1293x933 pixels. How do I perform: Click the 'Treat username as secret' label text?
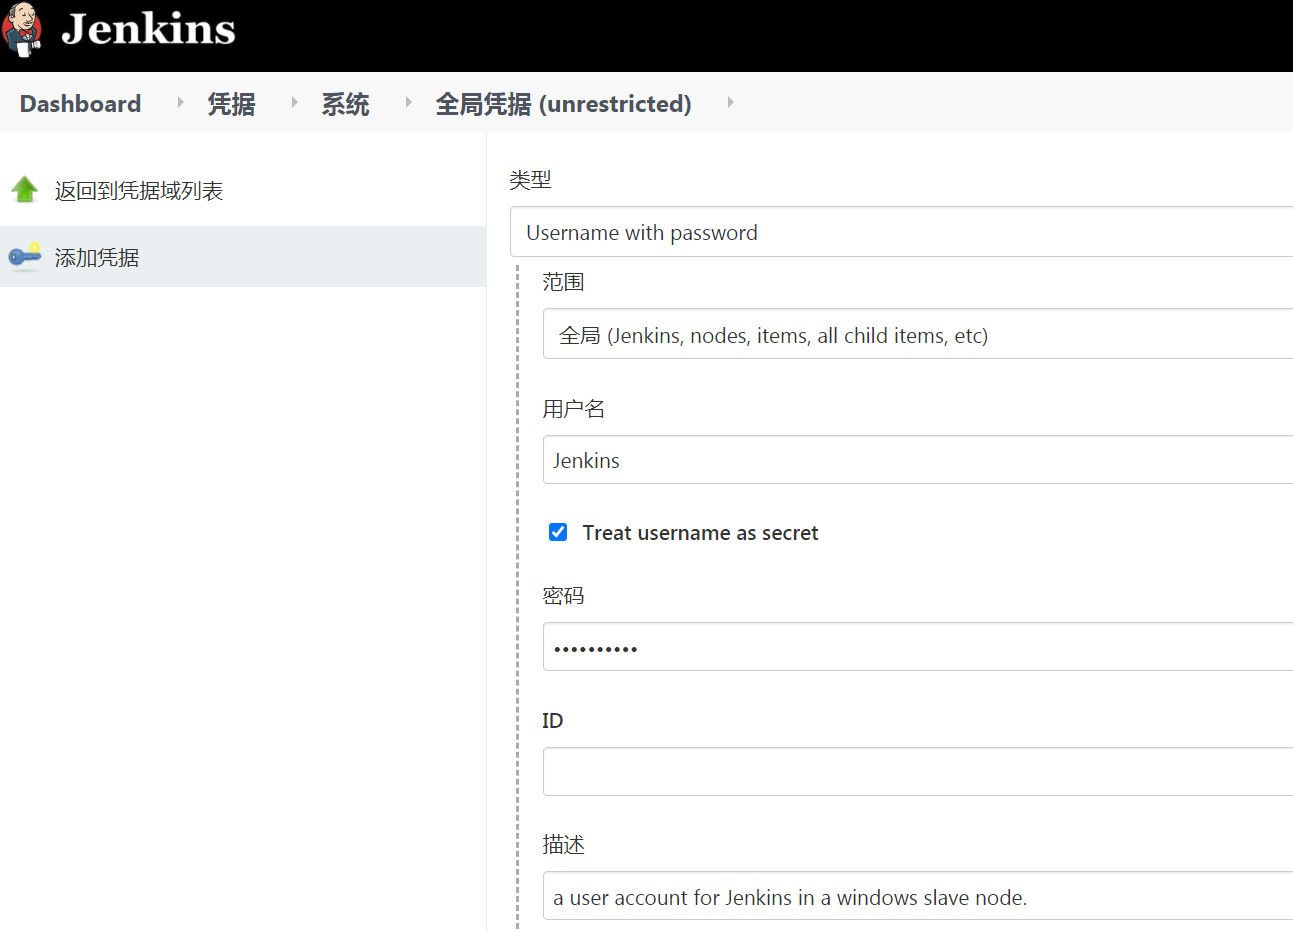click(700, 533)
